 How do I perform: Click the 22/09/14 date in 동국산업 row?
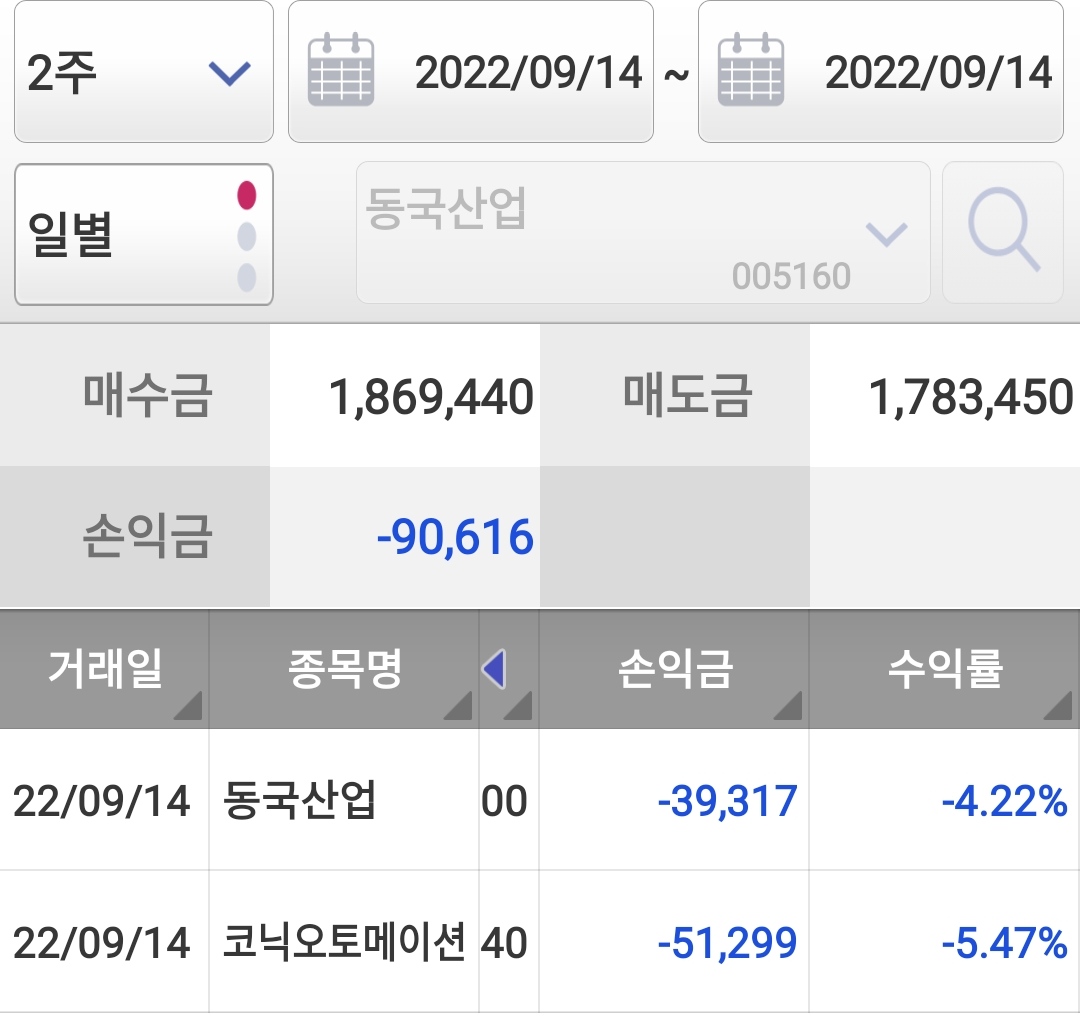click(x=101, y=801)
